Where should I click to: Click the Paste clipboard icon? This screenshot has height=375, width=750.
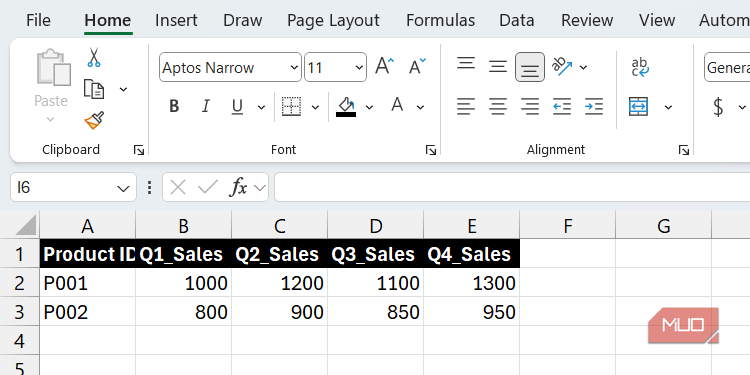tap(53, 68)
